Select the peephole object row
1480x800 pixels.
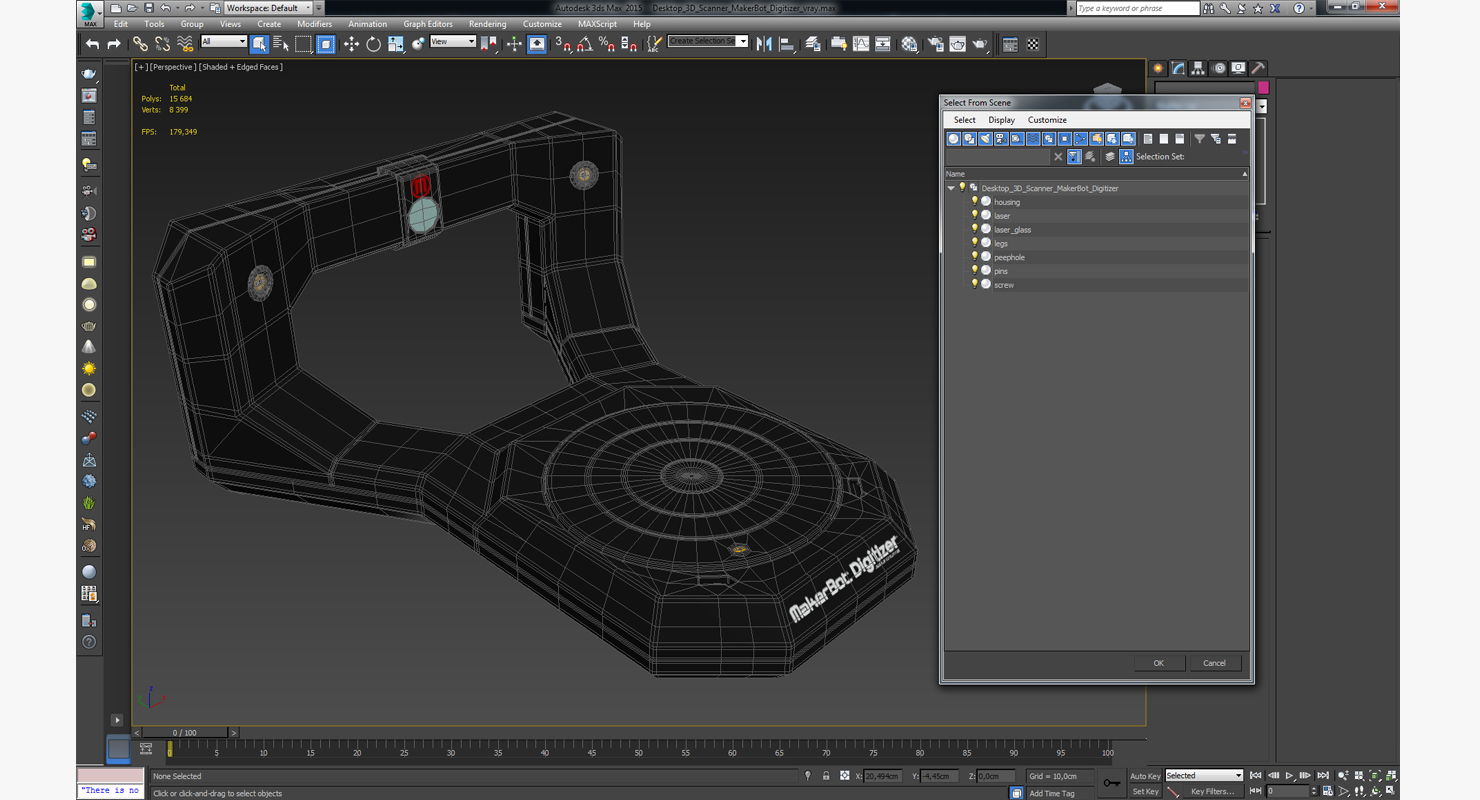[x=1098, y=257]
